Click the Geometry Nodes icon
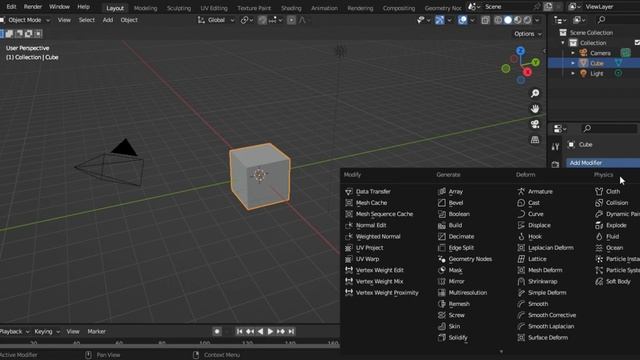The image size is (640, 360). point(442,259)
